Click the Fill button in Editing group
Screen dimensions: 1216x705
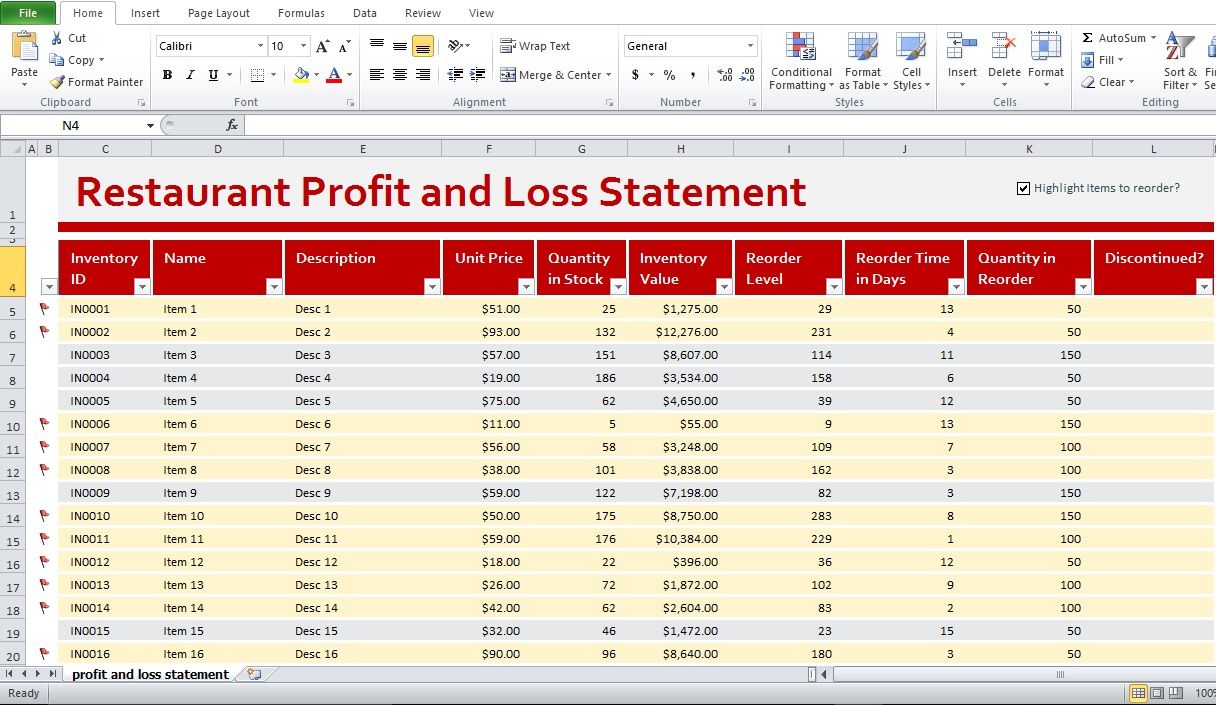coord(1100,60)
